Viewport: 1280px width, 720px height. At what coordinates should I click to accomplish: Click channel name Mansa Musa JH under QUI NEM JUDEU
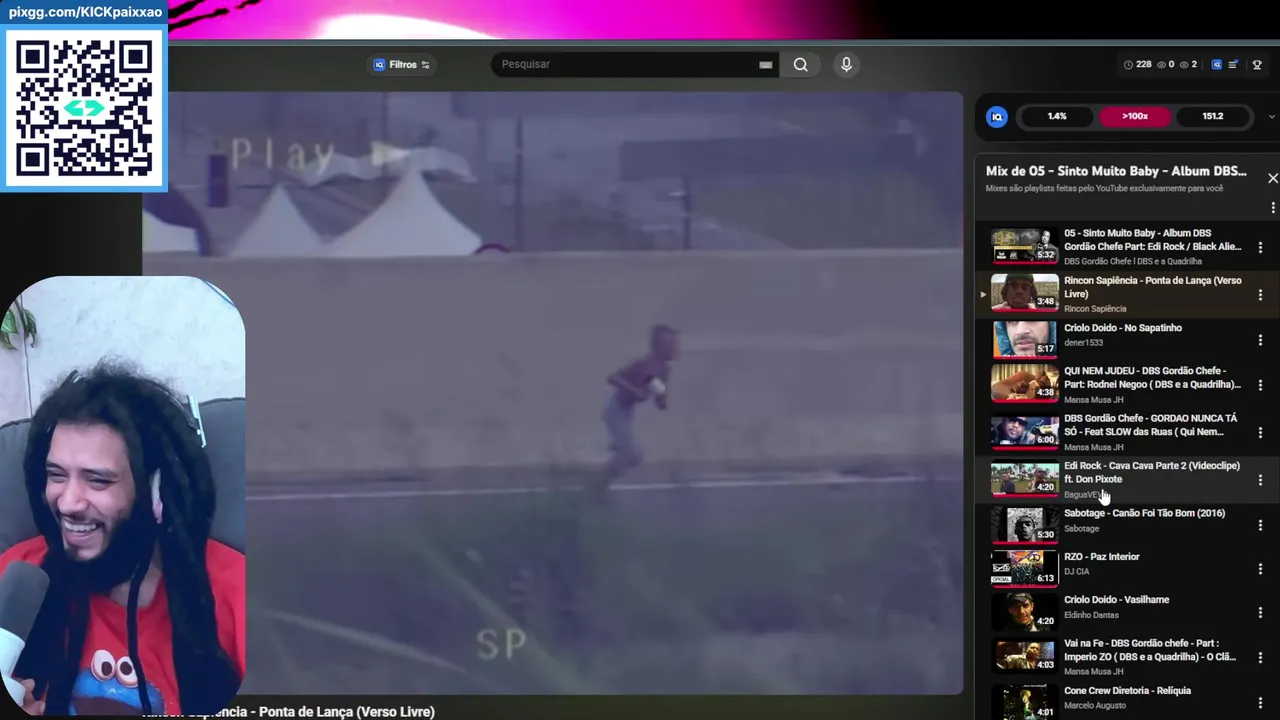(1094, 400)
